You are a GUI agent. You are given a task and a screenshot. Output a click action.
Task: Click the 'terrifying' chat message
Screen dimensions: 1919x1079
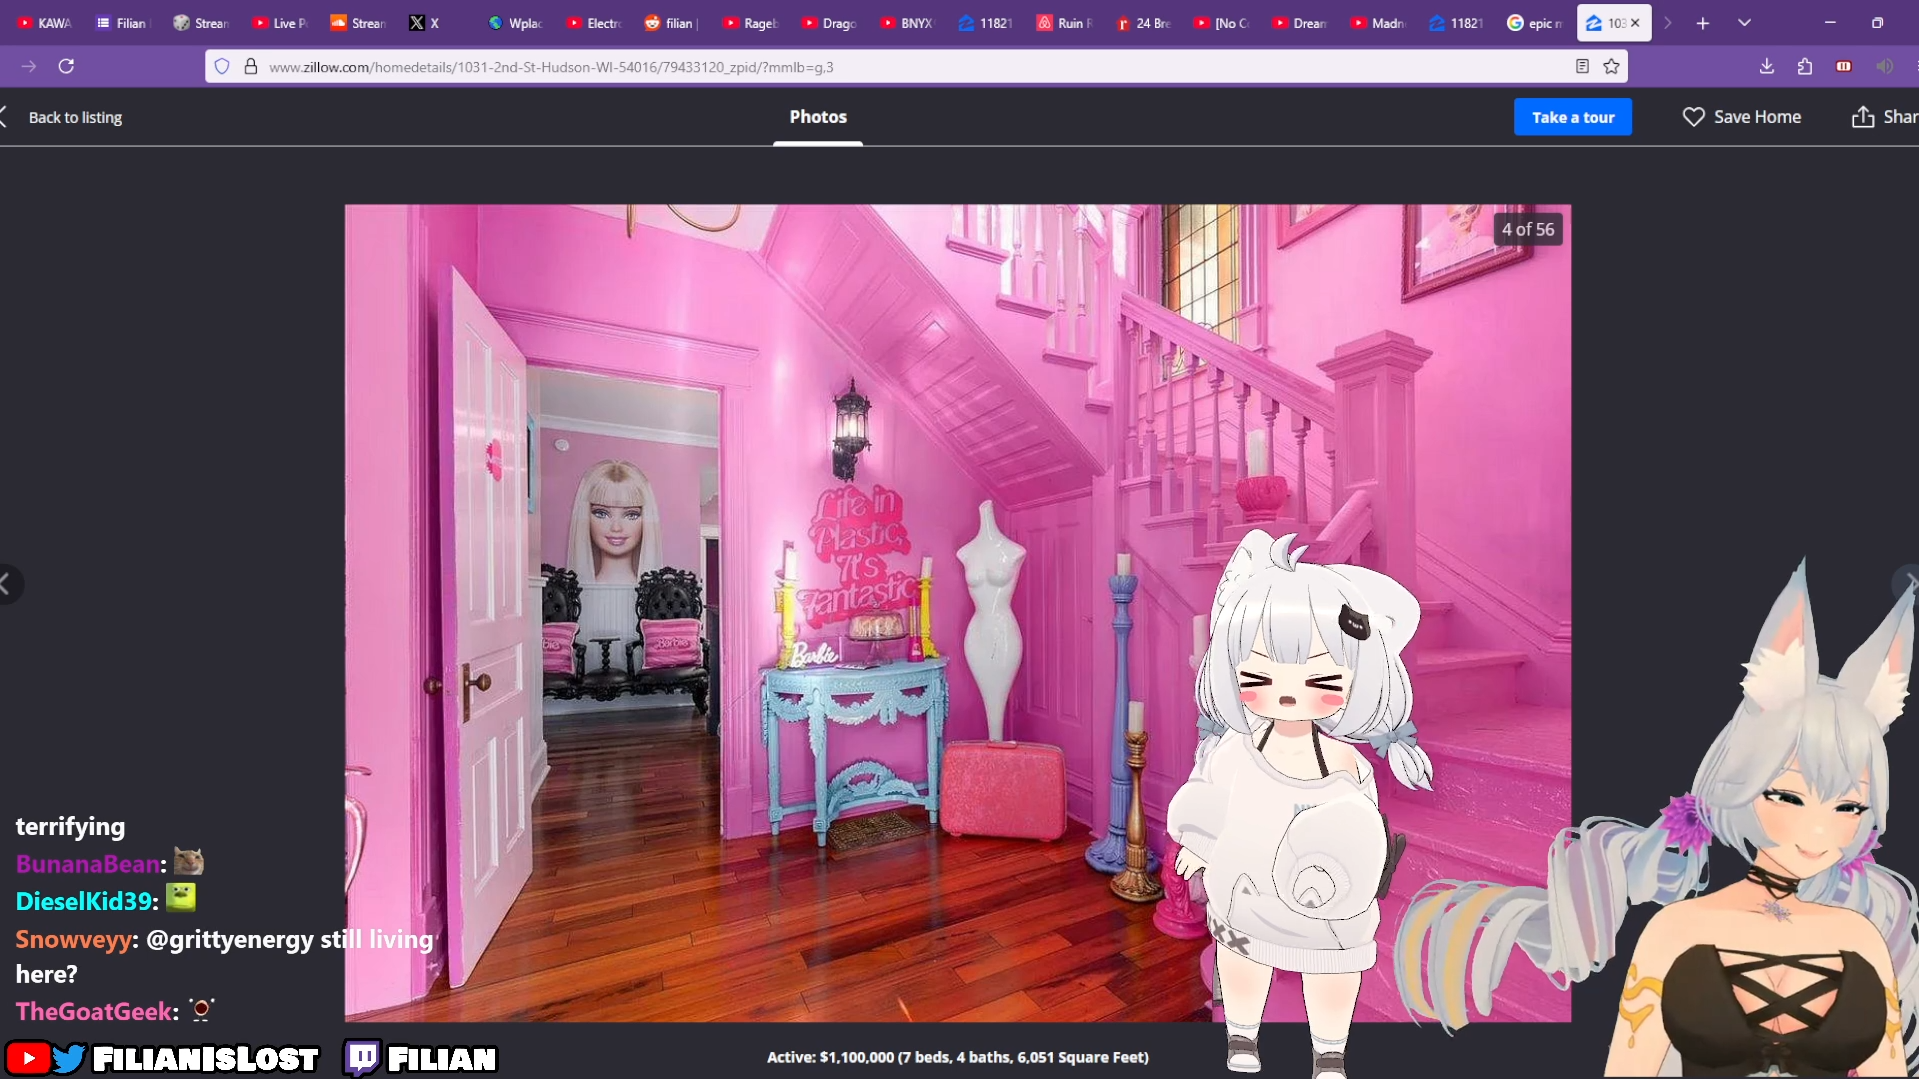pyautogui.click(x=70, y=827)
